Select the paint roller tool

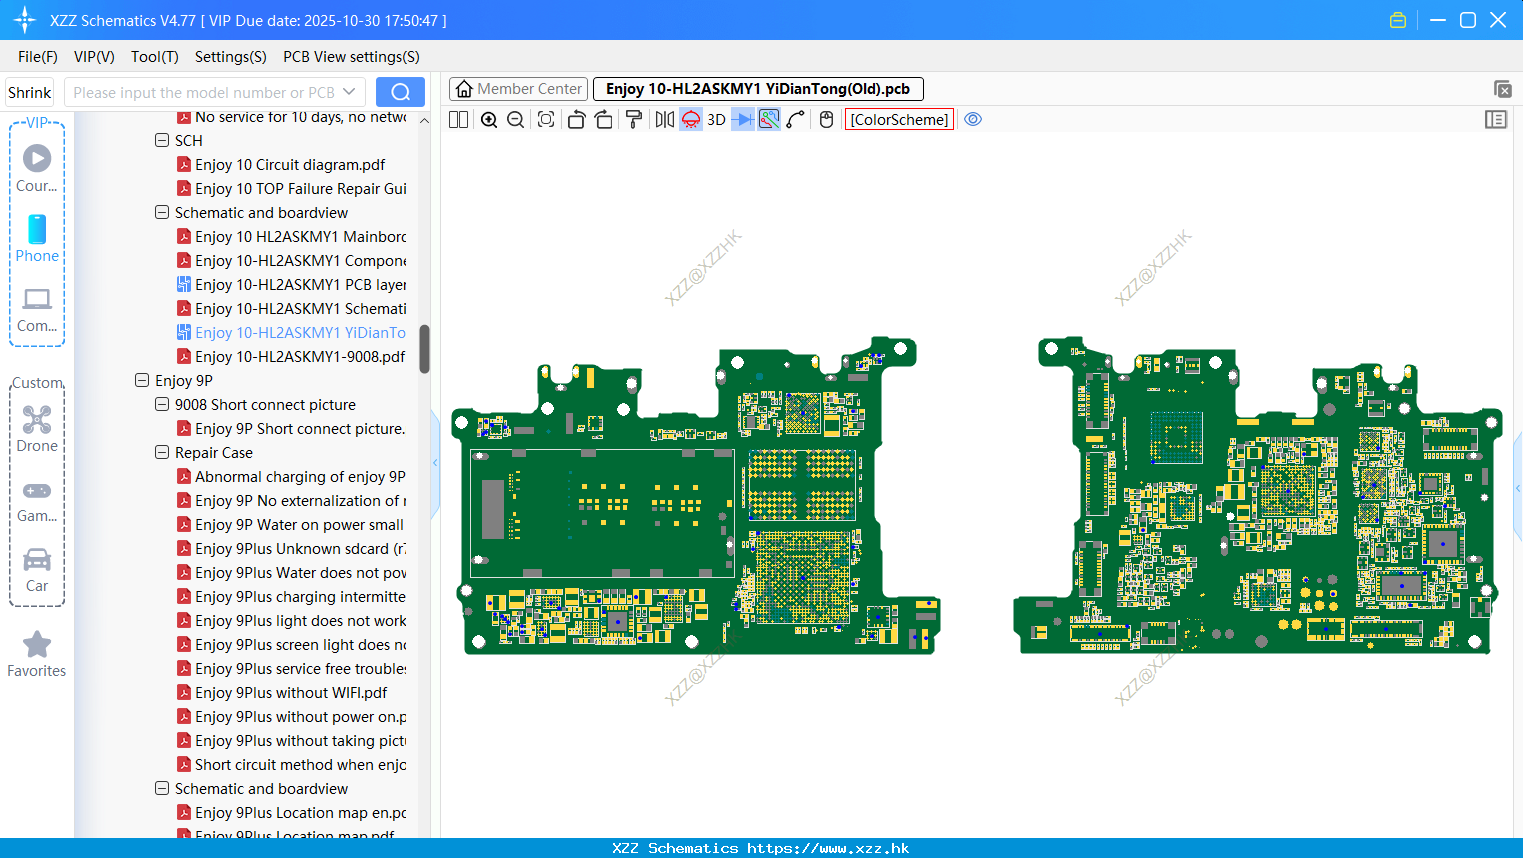coord(633,120)
